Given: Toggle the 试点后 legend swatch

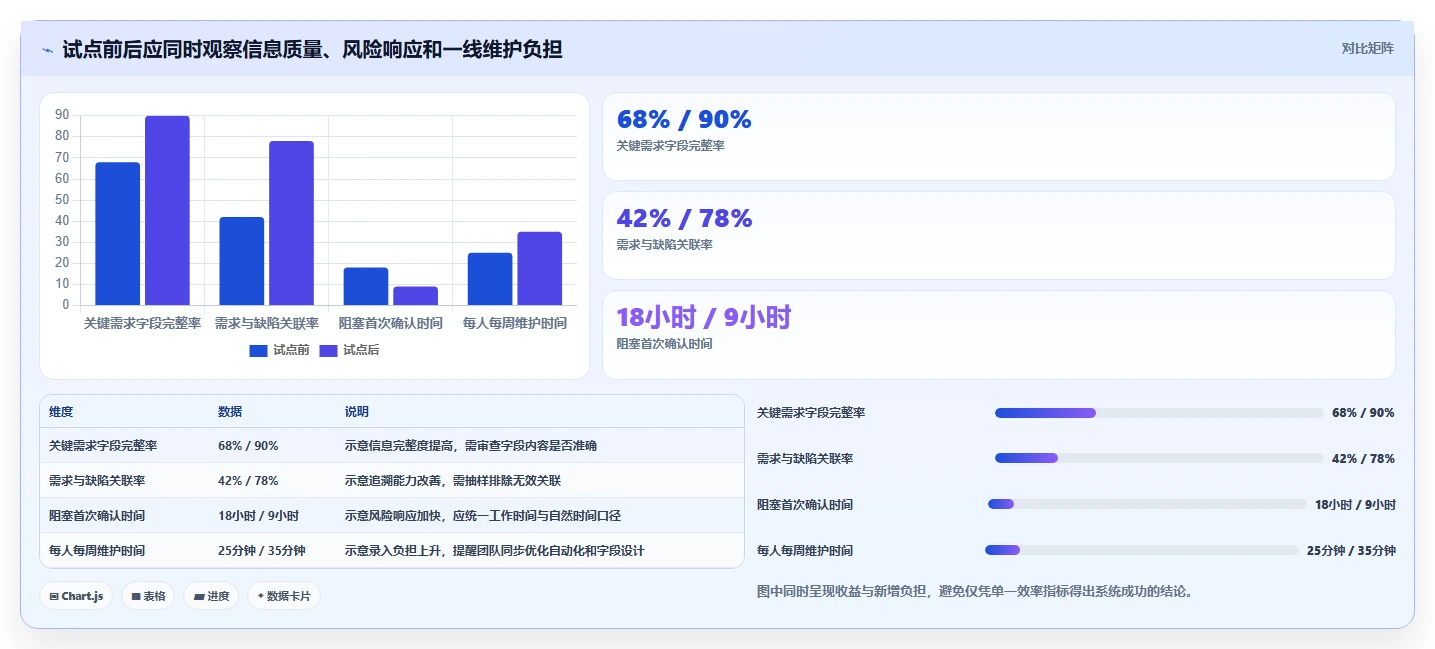Looking at the screenshot, I should click(x=328, y=350).
